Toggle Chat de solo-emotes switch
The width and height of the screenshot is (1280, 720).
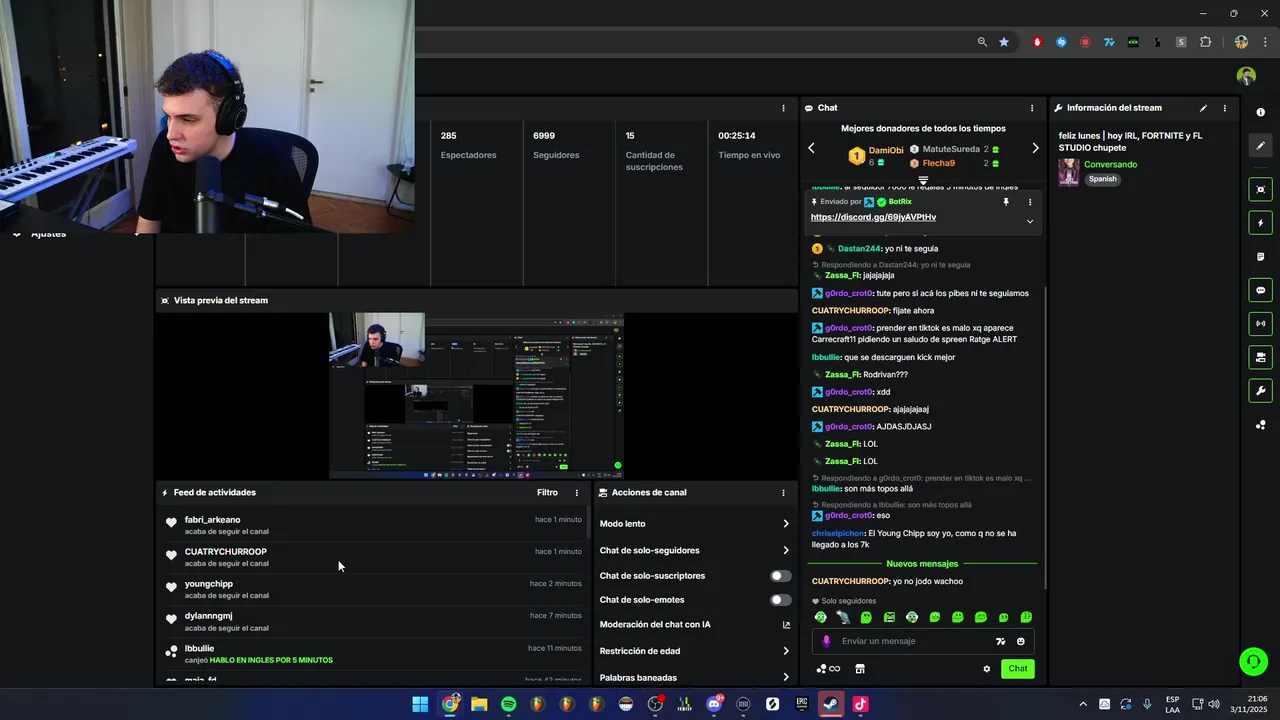[x=780, y=600]
